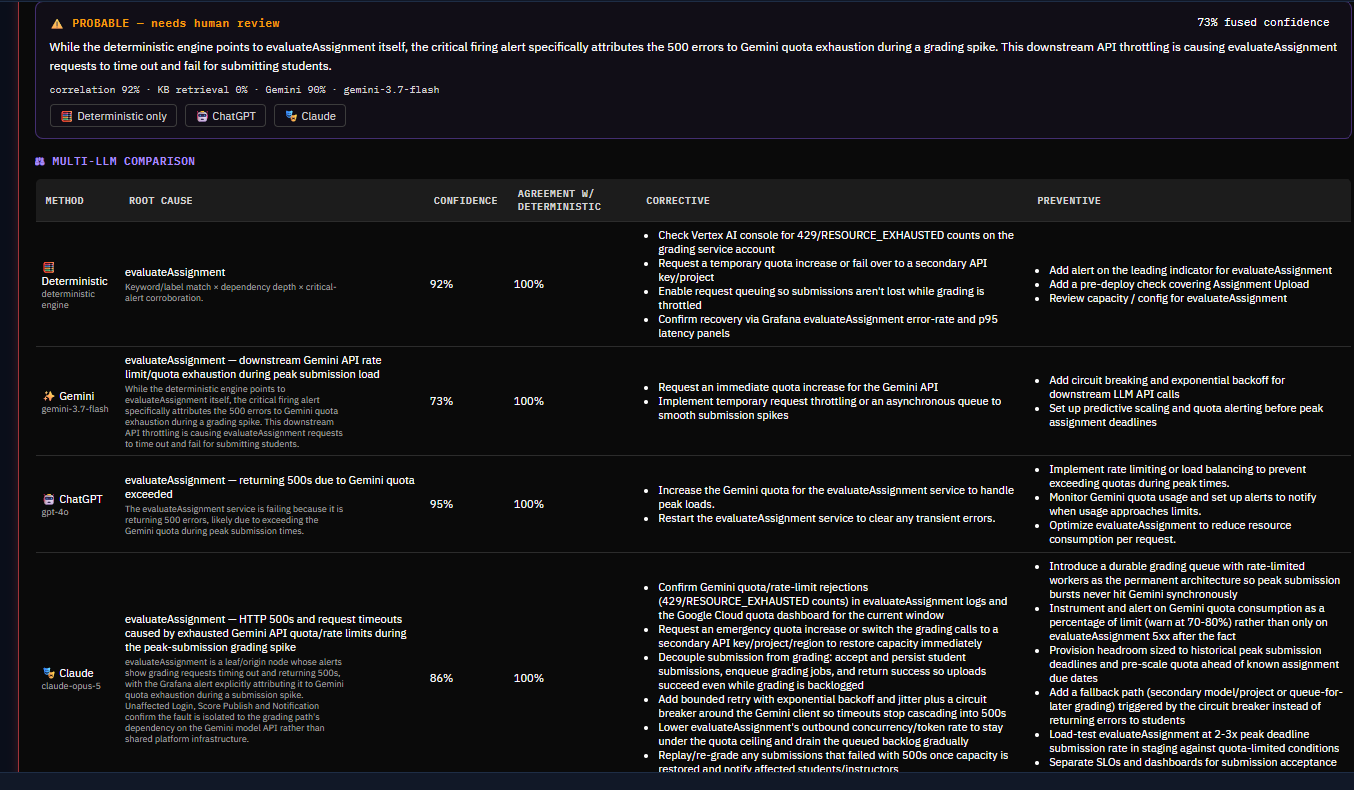This screenshot has height=790, width=1354.
Task: Click 100% agreement in the ChatGPT row
Action: (528, 504)
